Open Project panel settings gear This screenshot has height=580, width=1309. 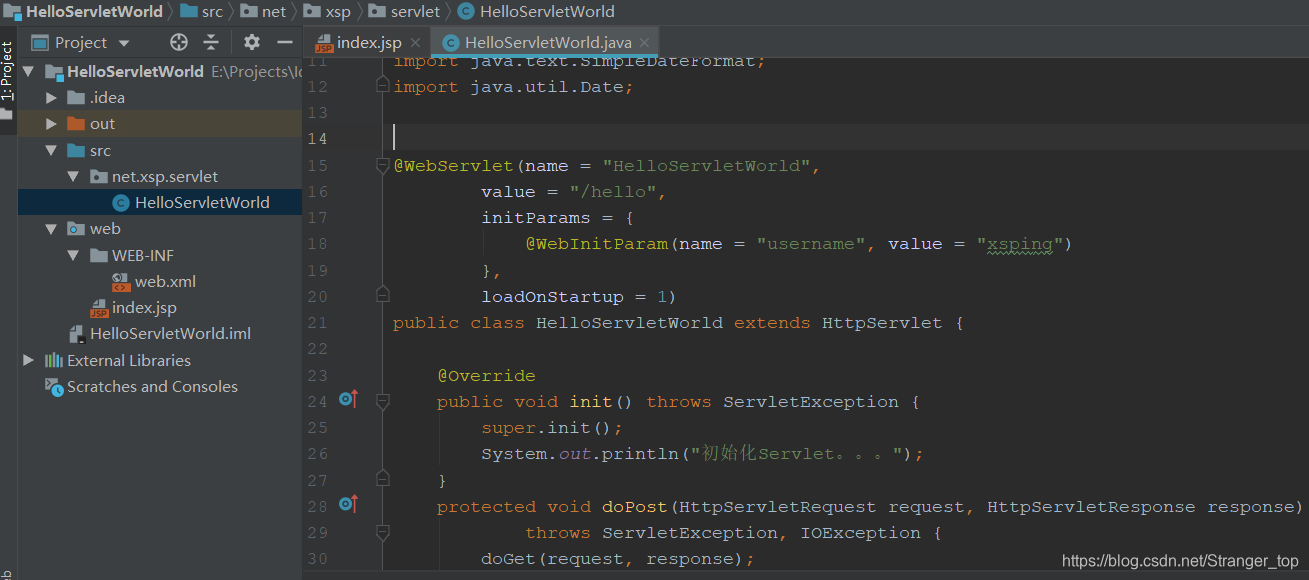(252, 42)
